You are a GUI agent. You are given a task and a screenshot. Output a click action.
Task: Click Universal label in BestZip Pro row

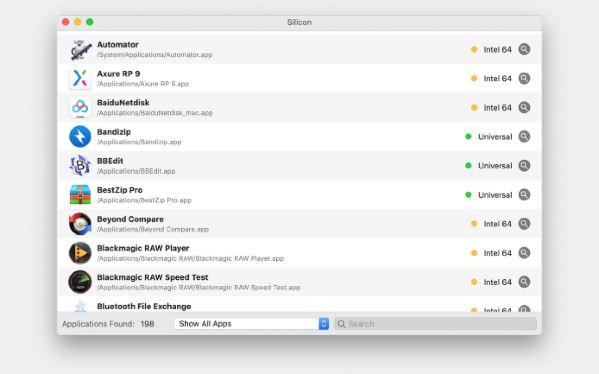point(495,195)
